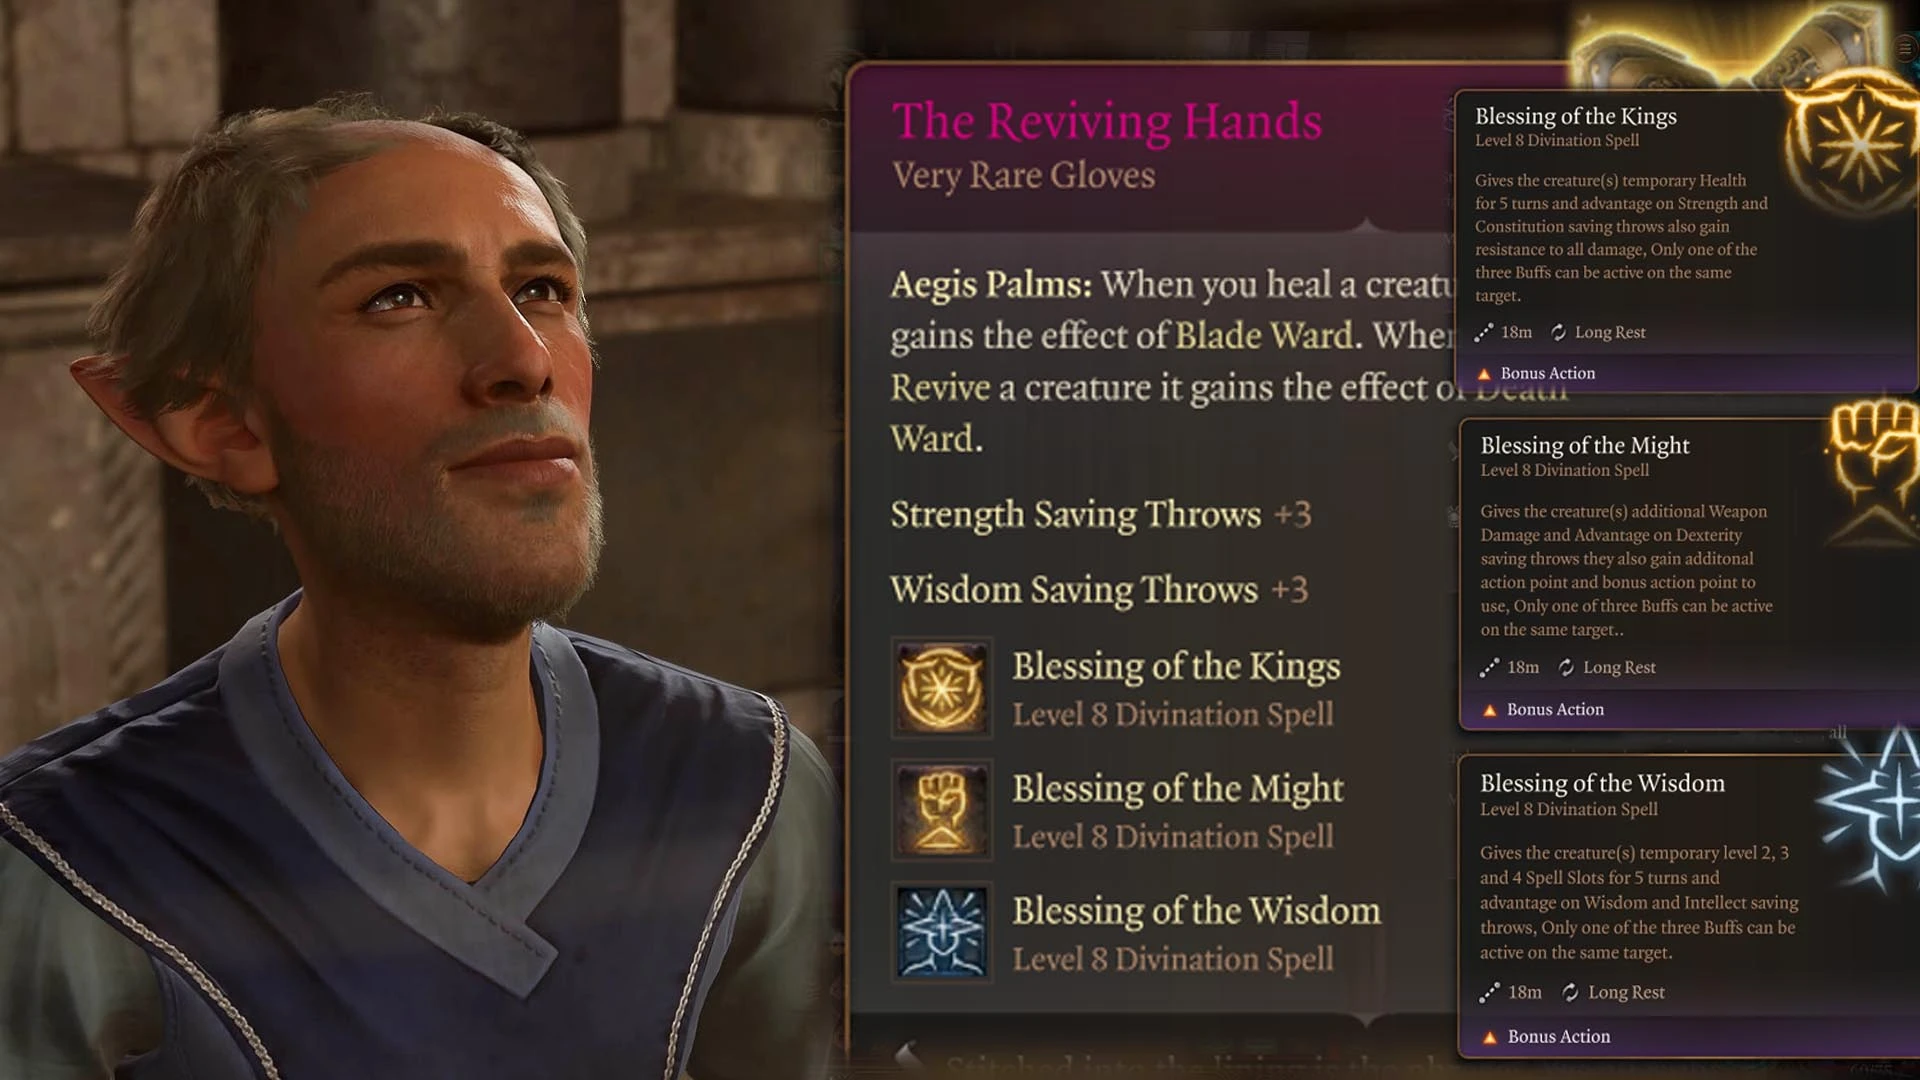
Task: Click the Blessing of the Might fist icon
Action: [941, 810]
